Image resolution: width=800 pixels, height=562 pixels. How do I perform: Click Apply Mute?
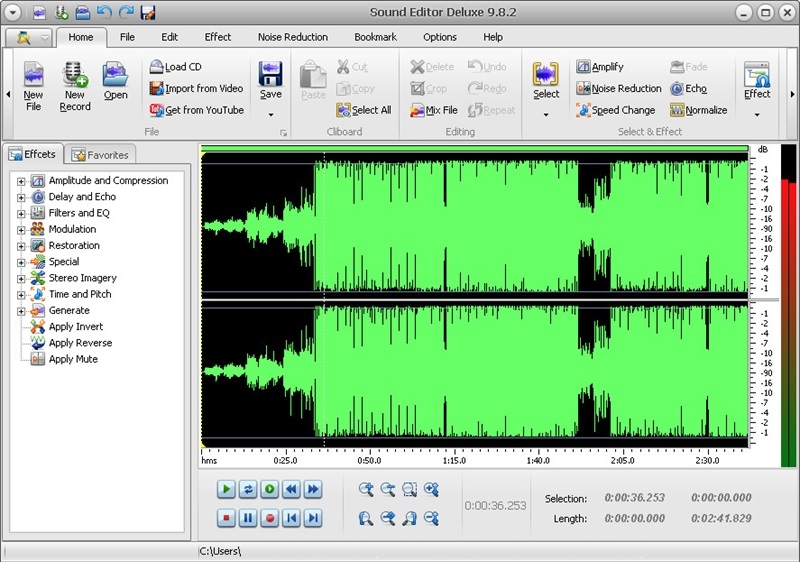point(73,360)
